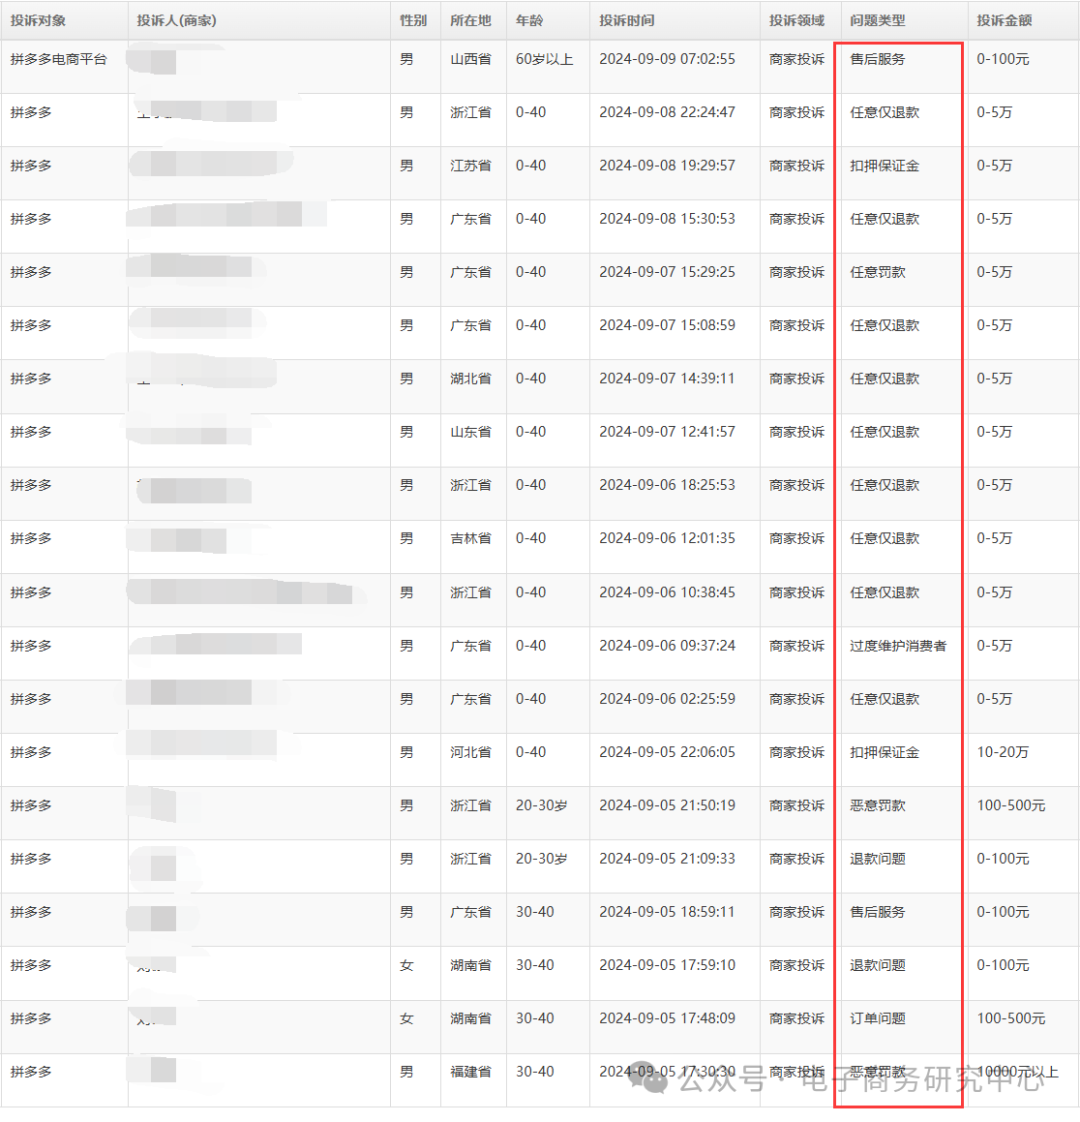
Task: Click the timestamp 2024-09-05 22:06:05
Action: click(x=667, y=753)
